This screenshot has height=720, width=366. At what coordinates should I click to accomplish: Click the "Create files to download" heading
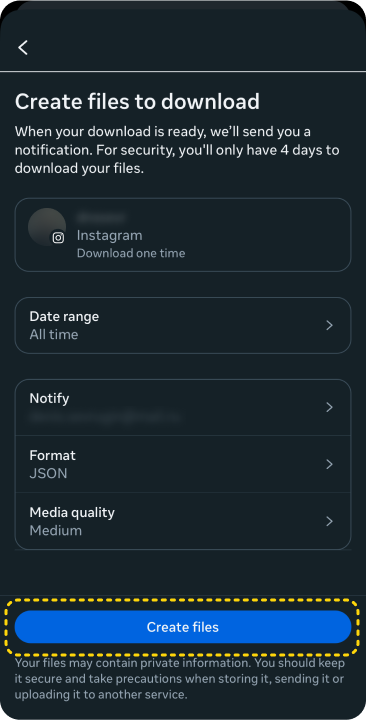coord(137,101)
